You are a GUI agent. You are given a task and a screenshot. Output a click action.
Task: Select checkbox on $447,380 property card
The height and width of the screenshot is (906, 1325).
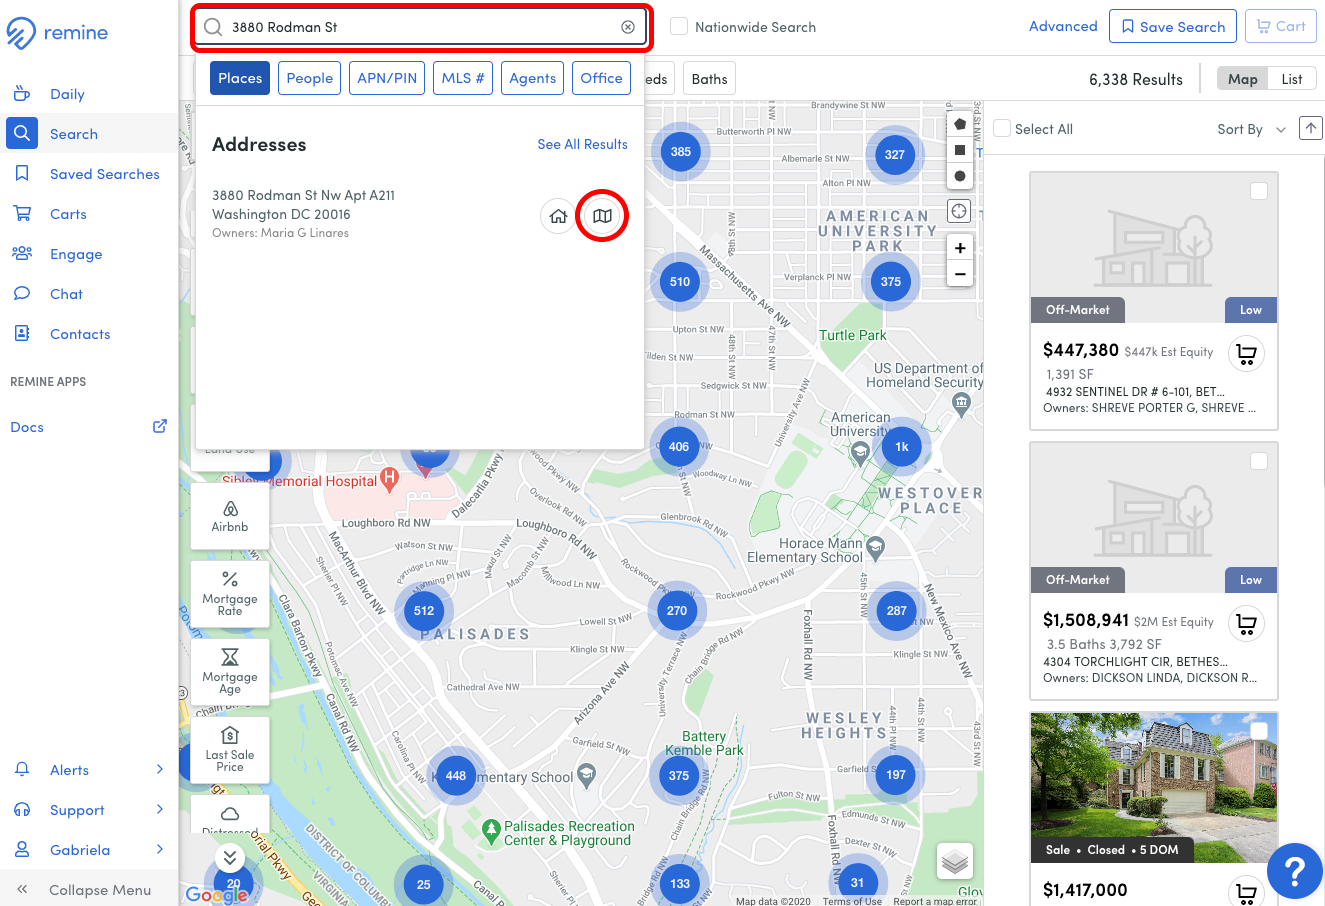1259,191
